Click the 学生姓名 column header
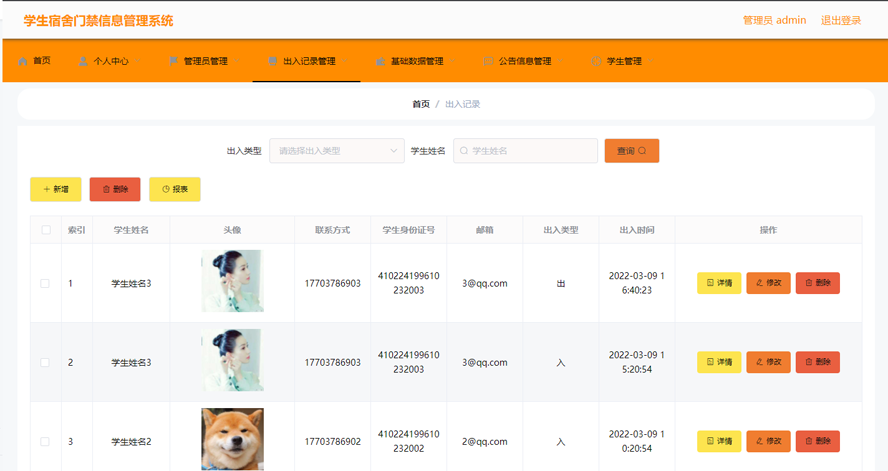 point(131,230)
